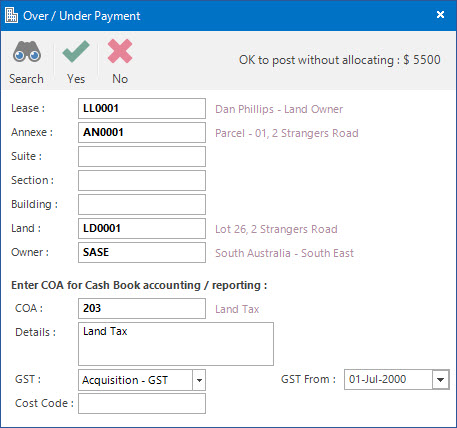Viewport: 457px width, 428px height.
Task: Click the empty Cost Code field
Action: point(142,403)
